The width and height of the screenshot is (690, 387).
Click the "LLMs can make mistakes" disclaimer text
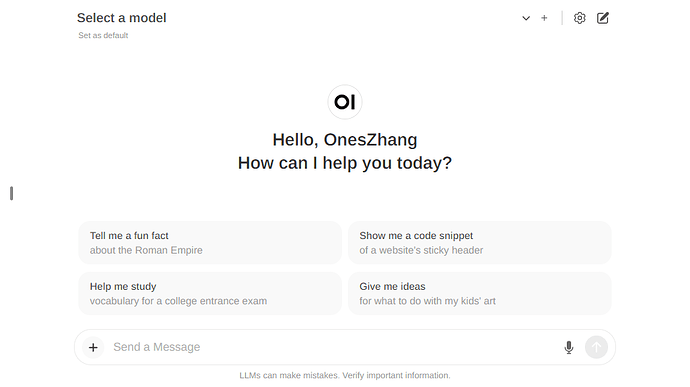point(345,376)
